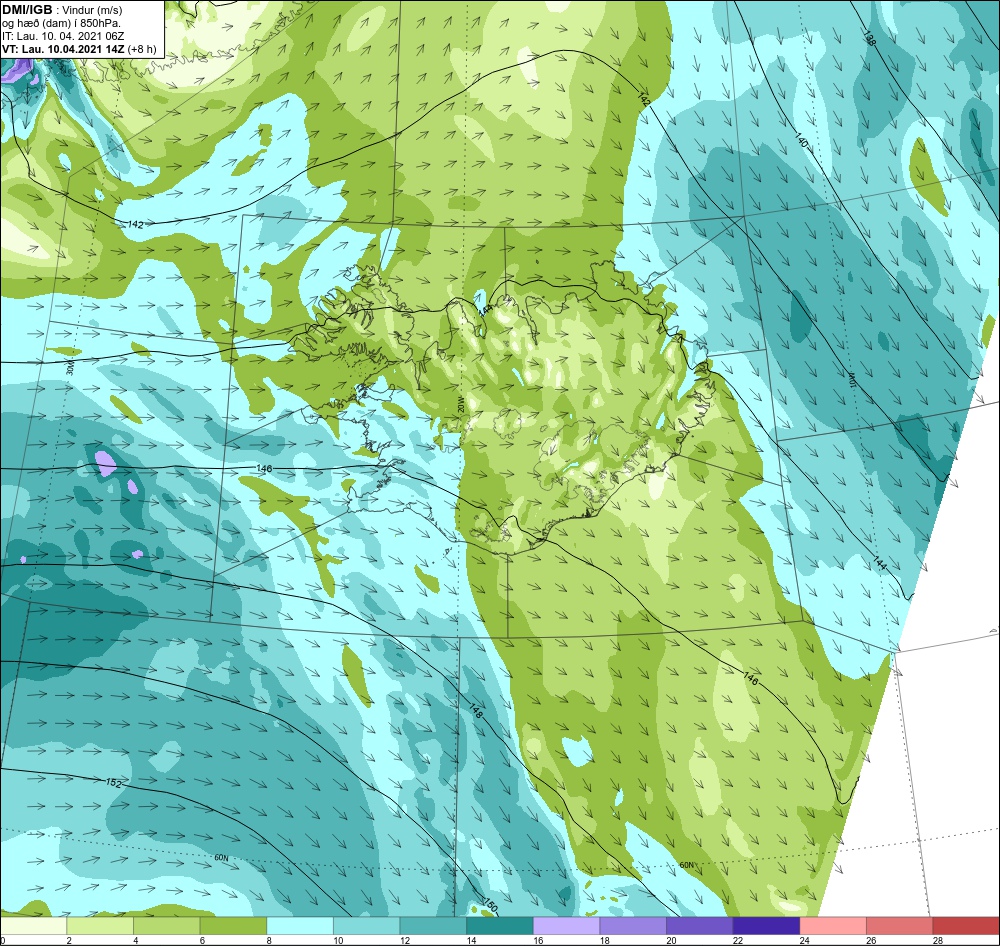Click the '16' tick label on the legend
Viewport: 1000px width, 946px height.
pos(538,940)
